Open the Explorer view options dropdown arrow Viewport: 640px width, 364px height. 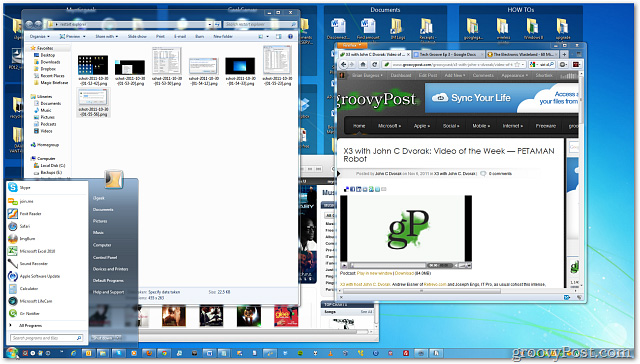[x=267, y=36]
